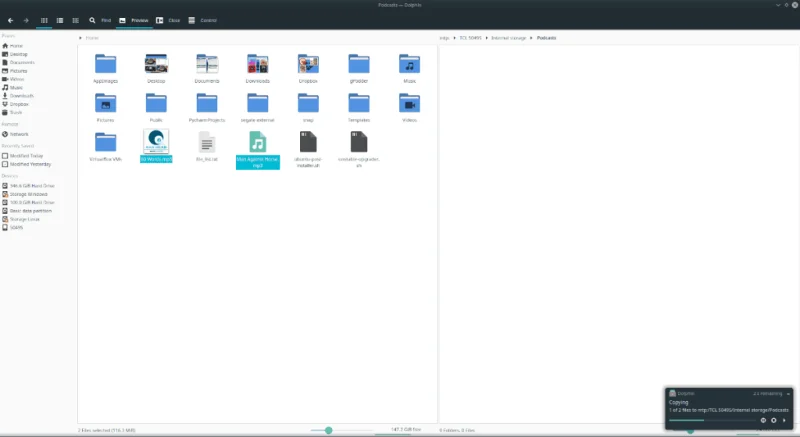Select Modified Today in sidebar
This screenshot has width=800, height=437.
coord(22,156)
